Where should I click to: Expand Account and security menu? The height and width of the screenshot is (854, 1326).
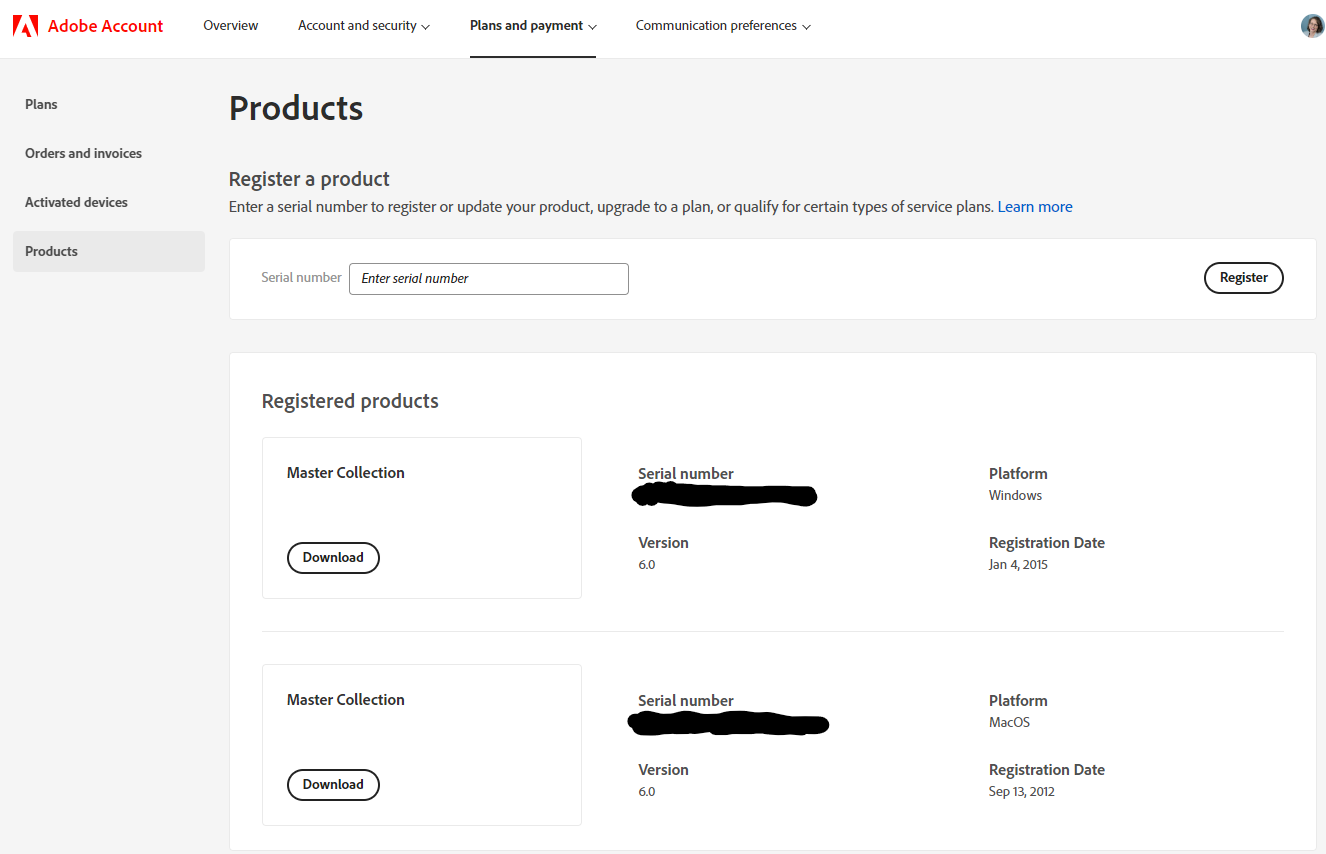pyautogui.click(x=364, y=26)
